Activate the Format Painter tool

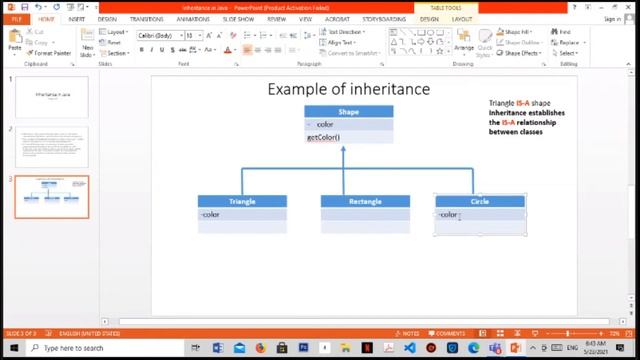click(x=48, y=53)
